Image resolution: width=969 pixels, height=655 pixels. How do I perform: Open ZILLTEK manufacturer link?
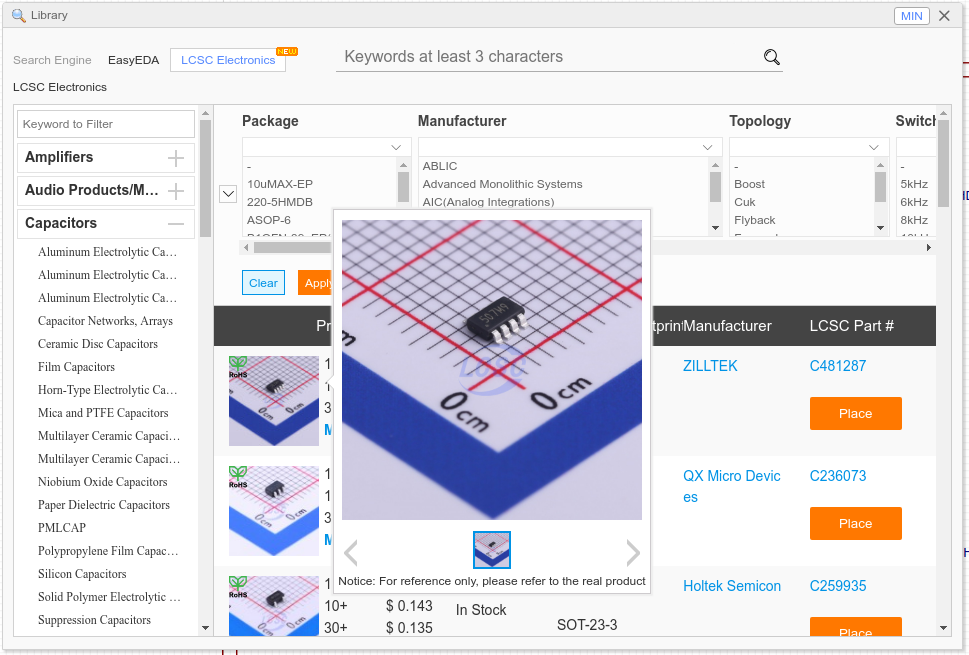tap(710, 366)
